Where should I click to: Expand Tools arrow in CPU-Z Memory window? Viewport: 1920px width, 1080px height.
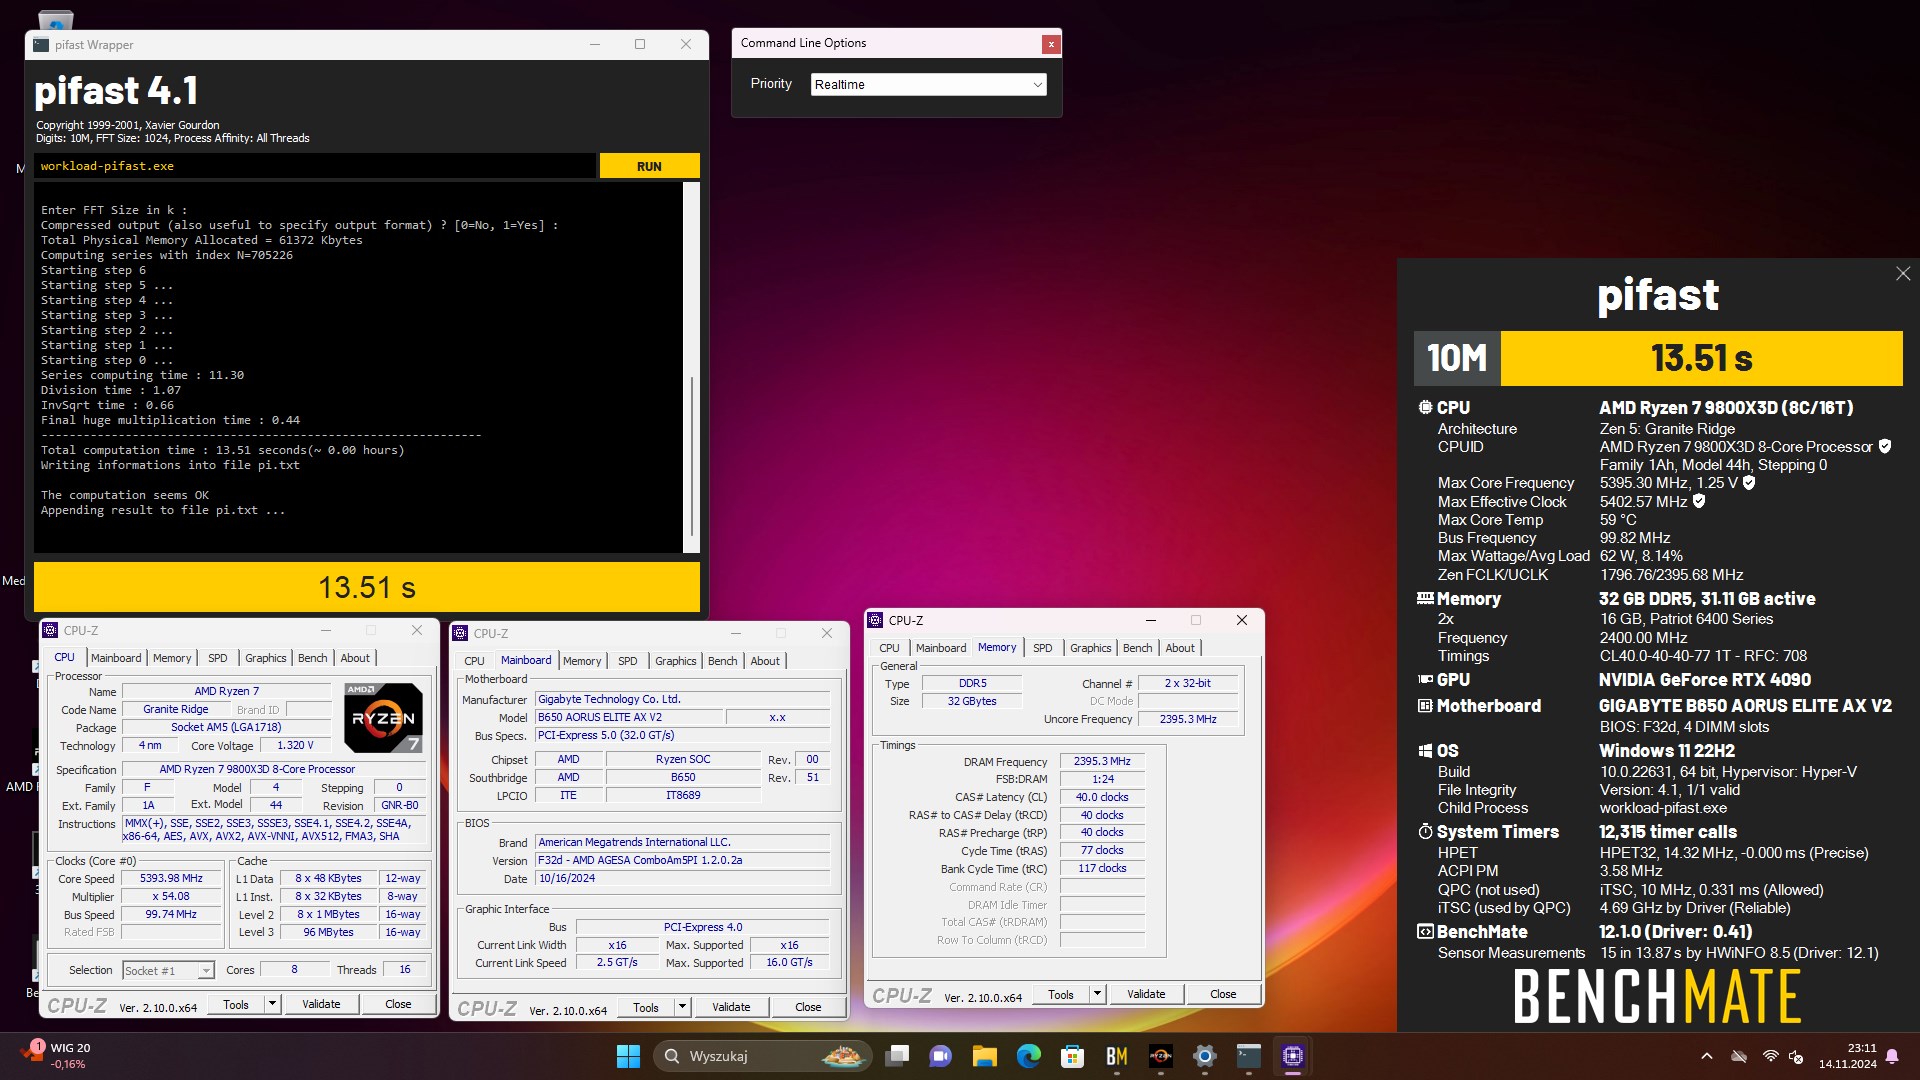(1097, 995)
